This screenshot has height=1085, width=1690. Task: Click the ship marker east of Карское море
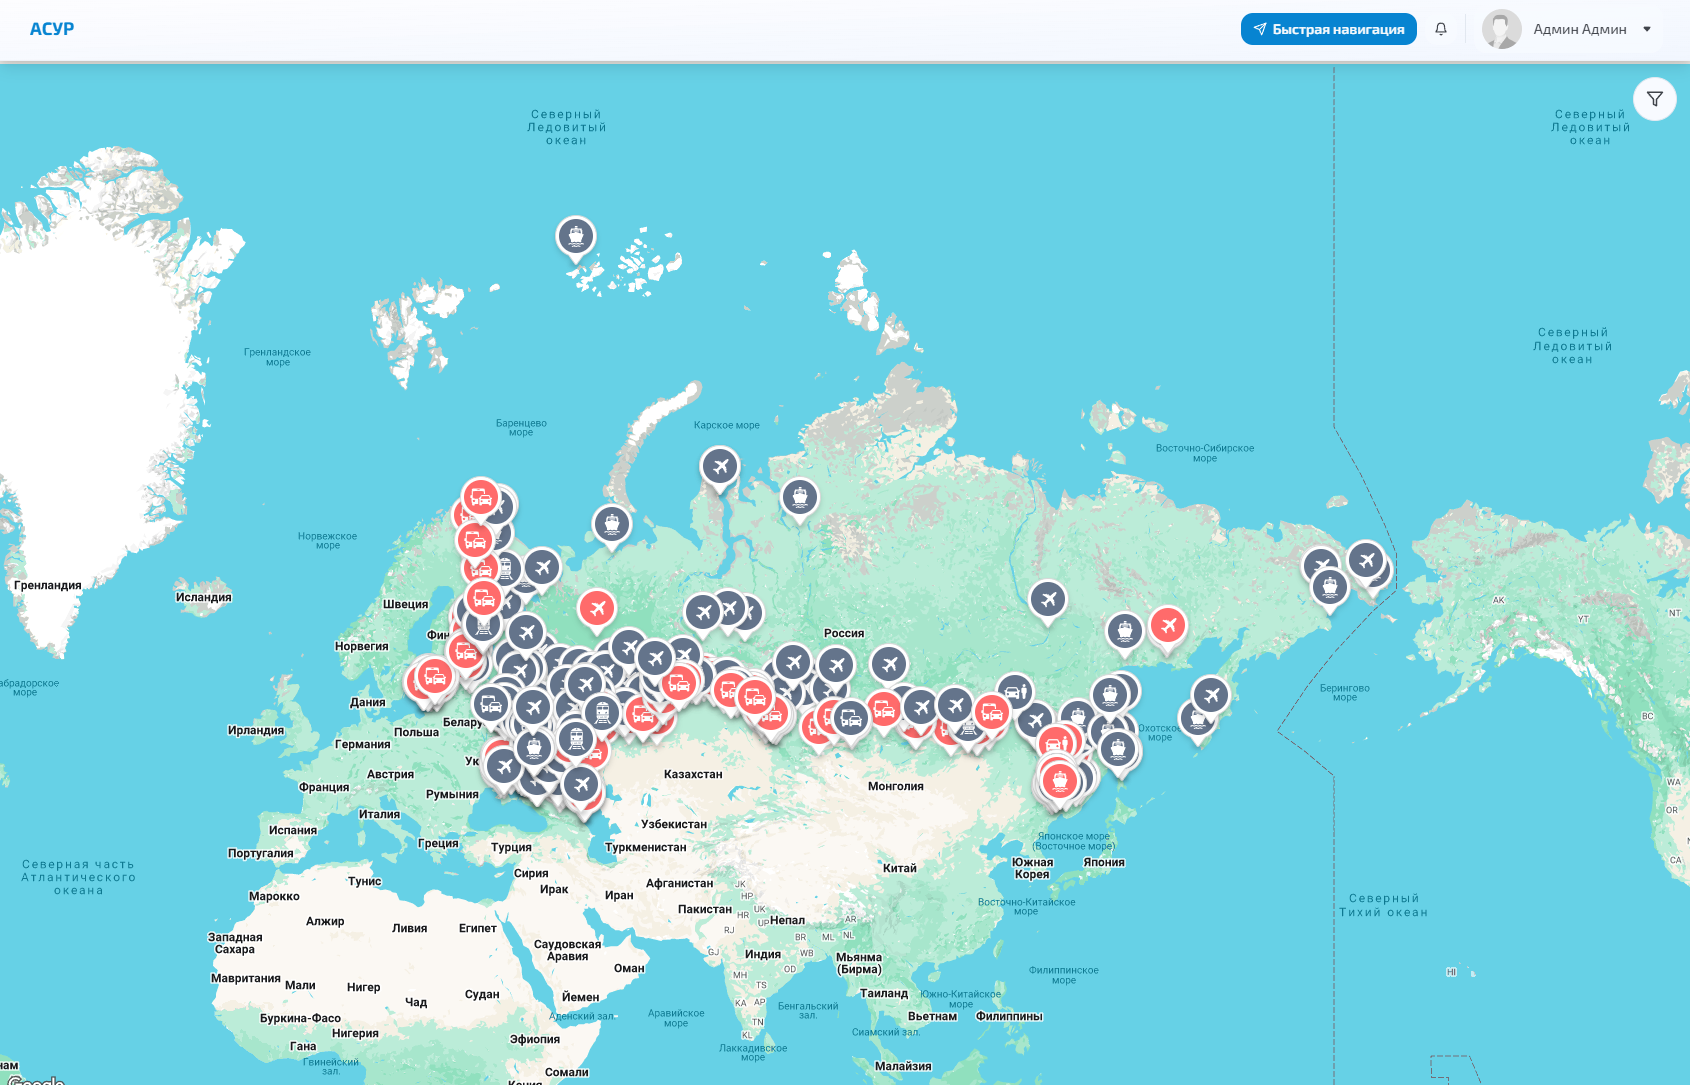798,496
